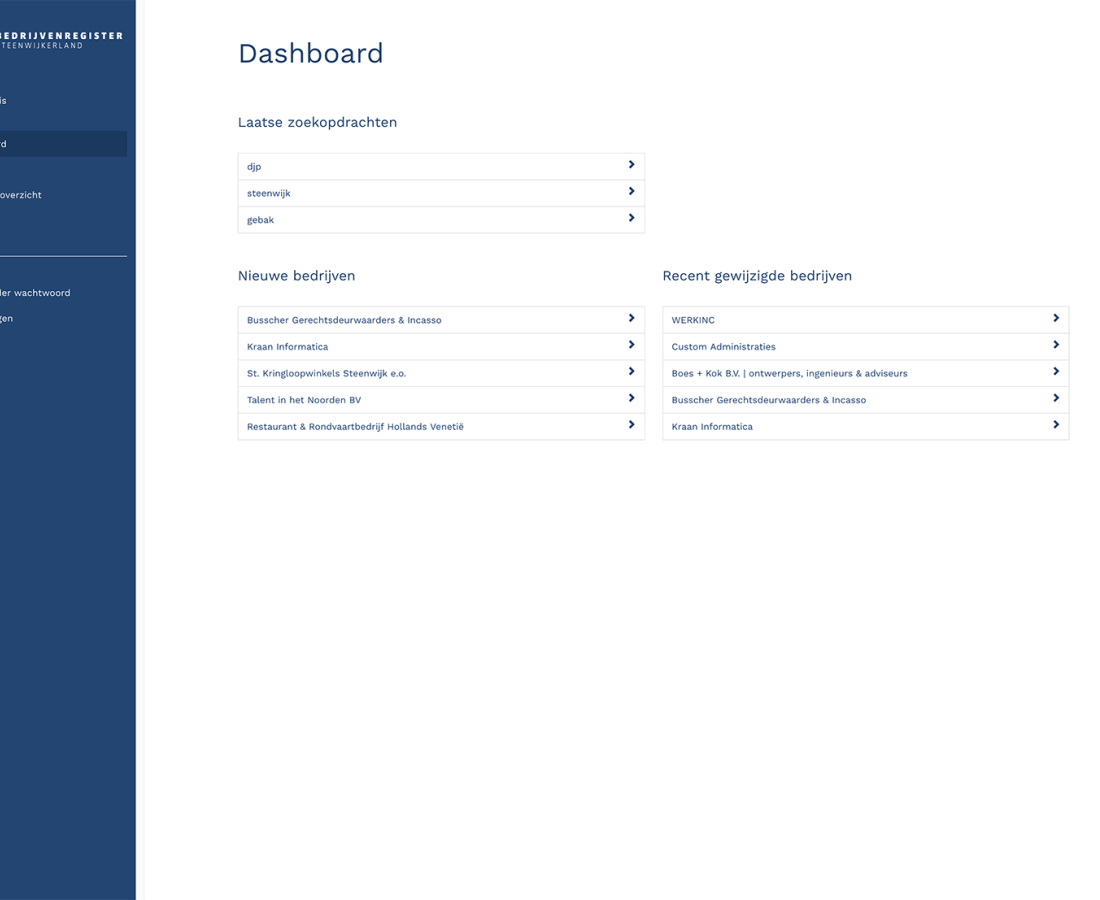1100x900 pixels.
Task: Click chevron beside Busscher in Nieuwe bedrijven
Action: pos(631,318)
